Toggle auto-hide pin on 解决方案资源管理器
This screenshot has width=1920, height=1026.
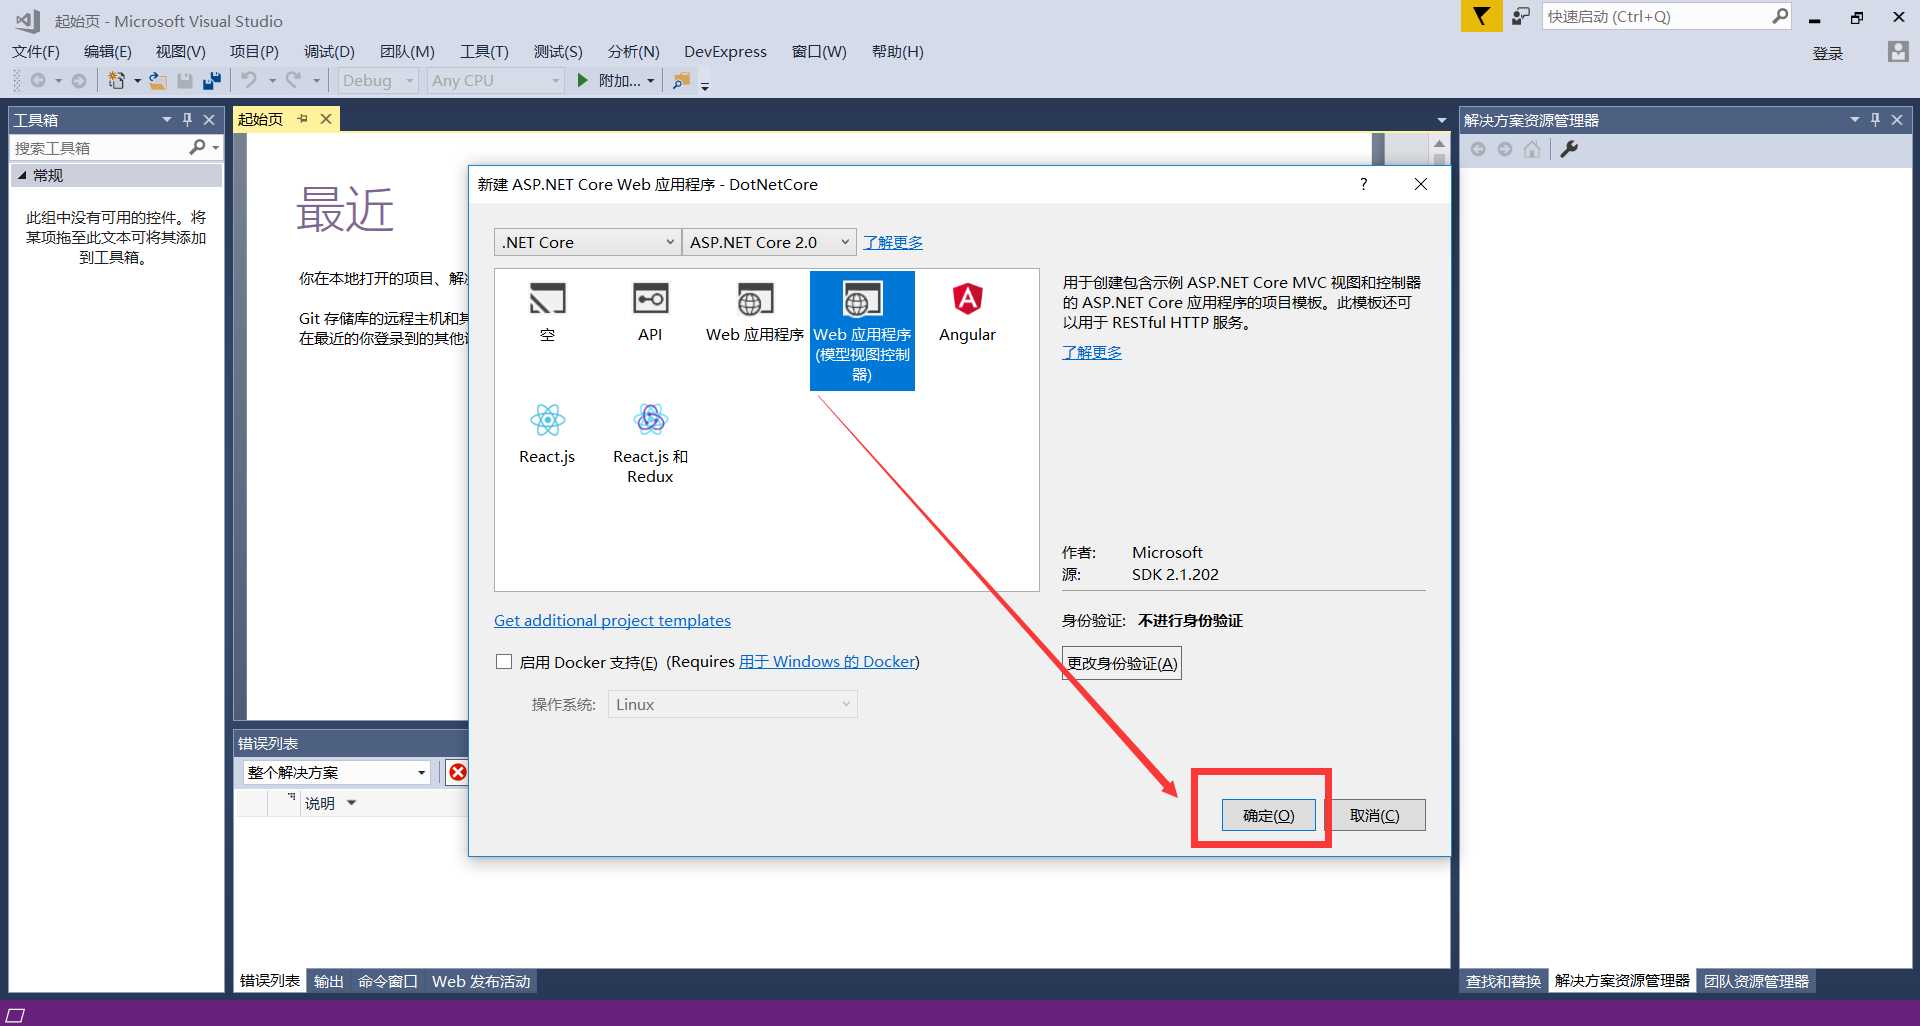point(1875,119)
